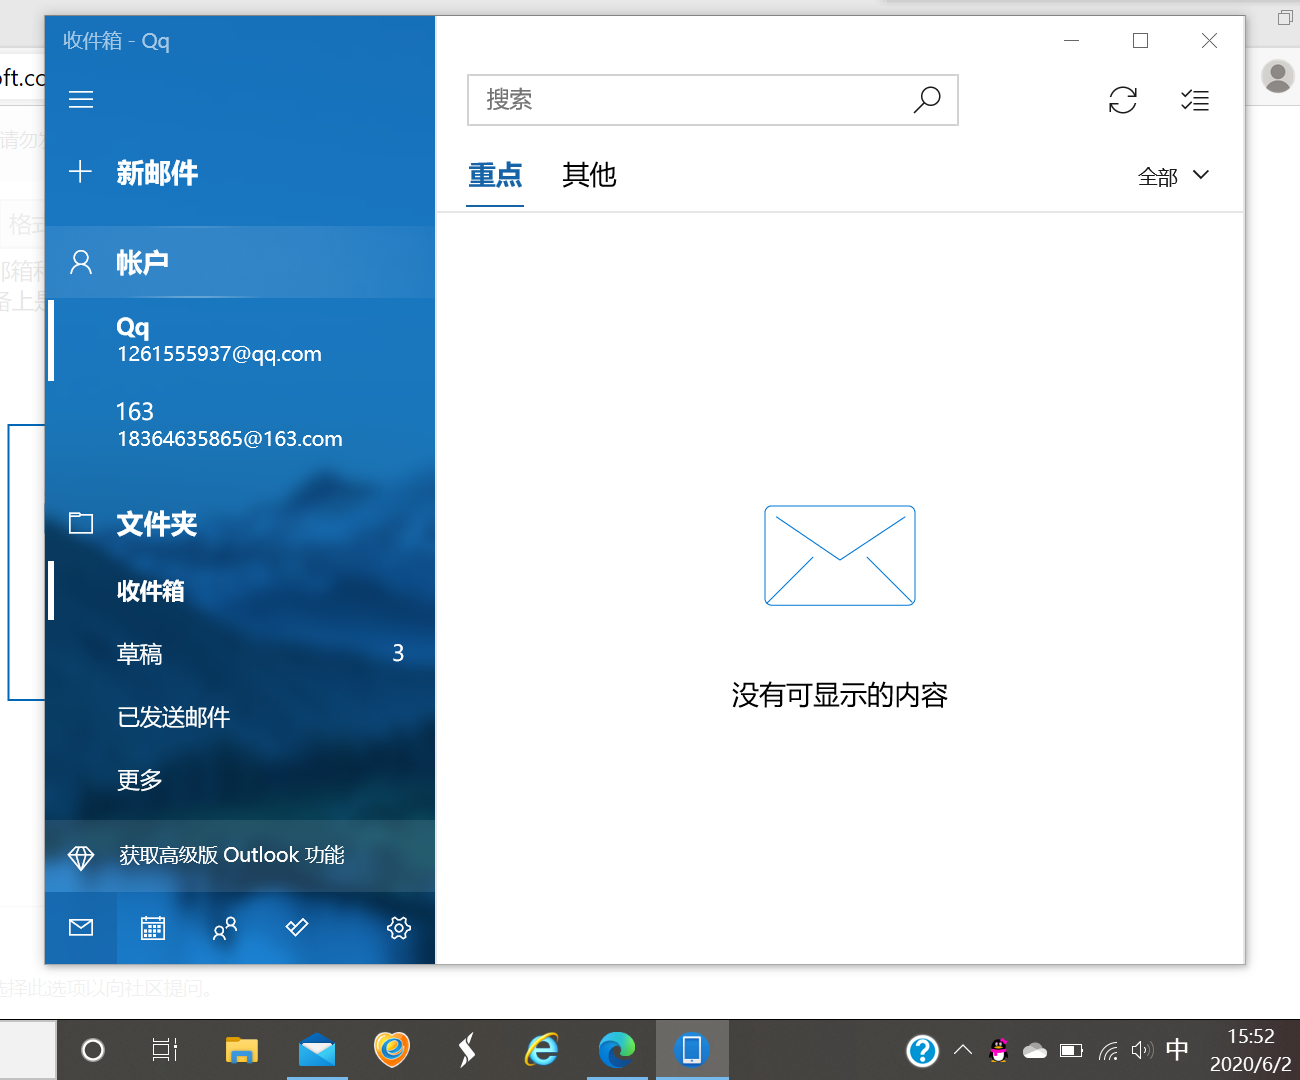
Task: Open the blue phone taskbar app
Action: point(692,1050)
